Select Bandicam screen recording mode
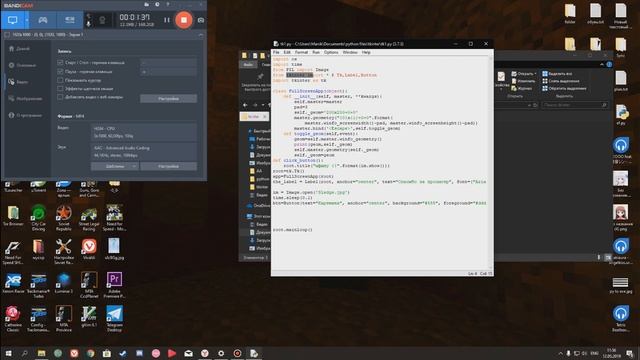 pyautogui.click(x=13, y=20)
